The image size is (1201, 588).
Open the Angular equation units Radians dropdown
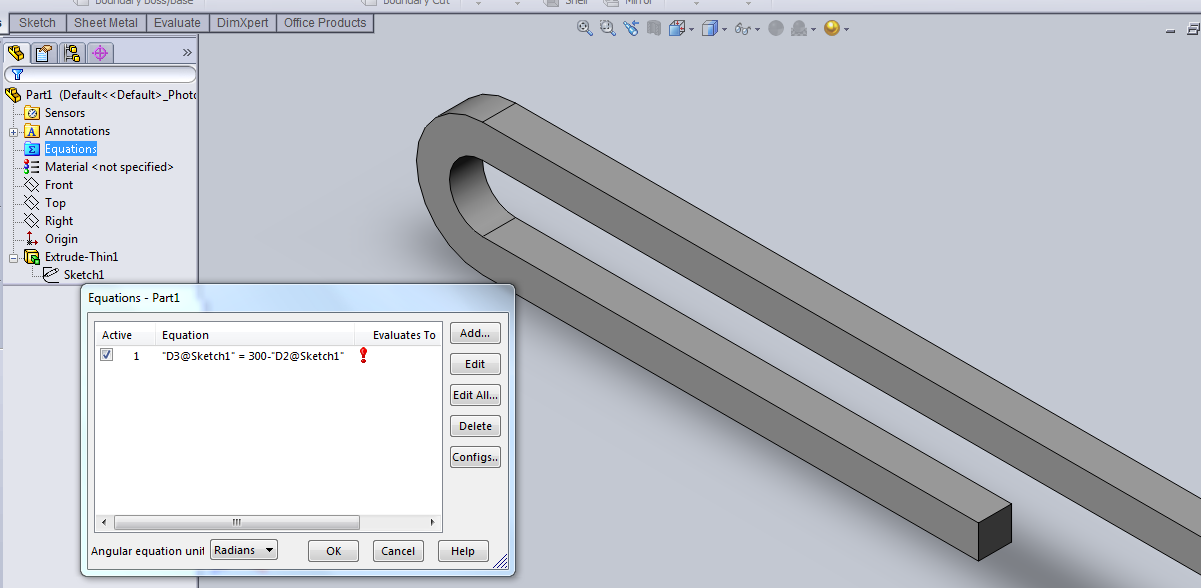[244, 550]
